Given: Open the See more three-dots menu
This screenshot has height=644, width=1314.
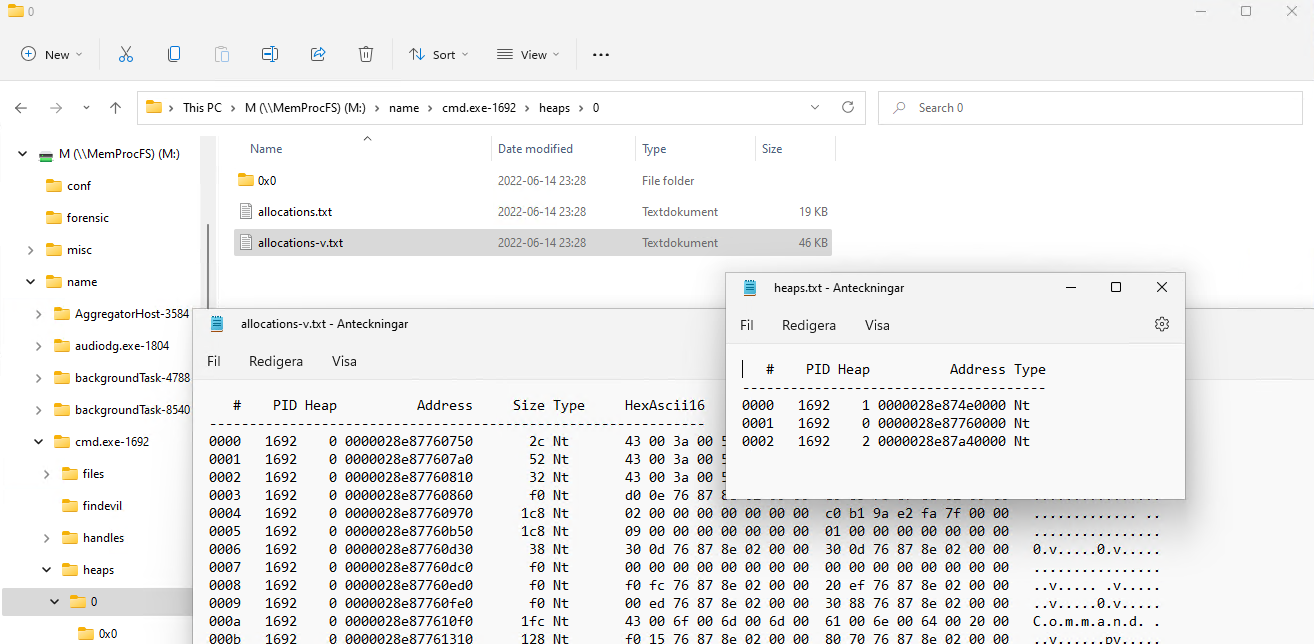Looking at the screenshot, I should point(601,55).
